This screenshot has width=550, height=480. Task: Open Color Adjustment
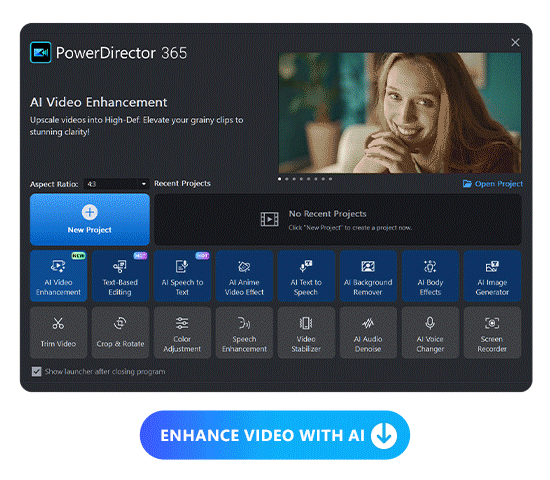coord(182,333)
